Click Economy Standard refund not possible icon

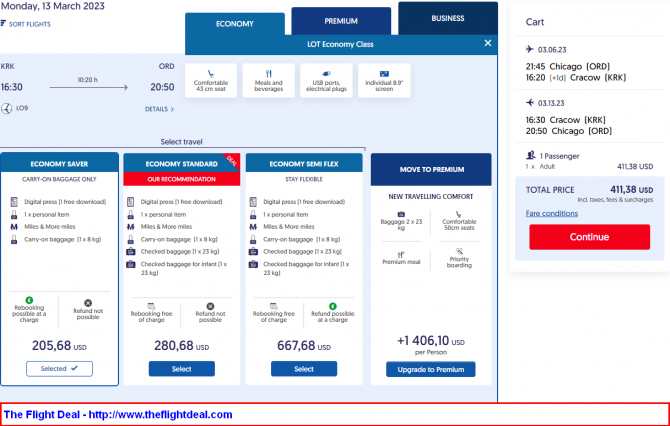click(210, 306)
